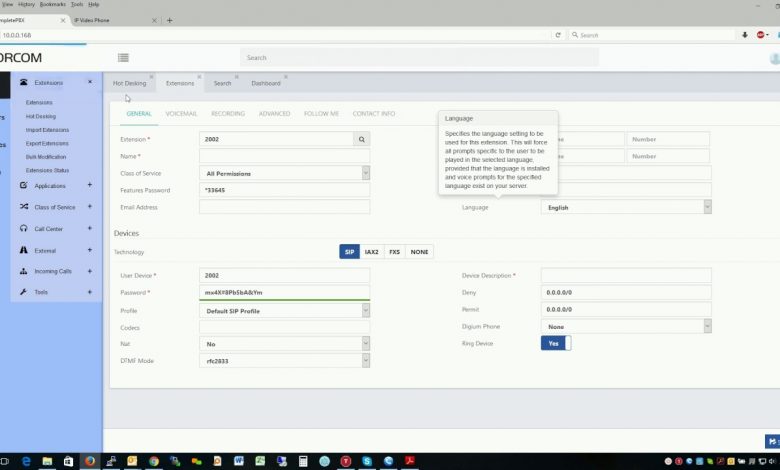The image size is (780, 470).
Task: Close the Hot Desking tab with its X
Action: click(x=153, y=76)
